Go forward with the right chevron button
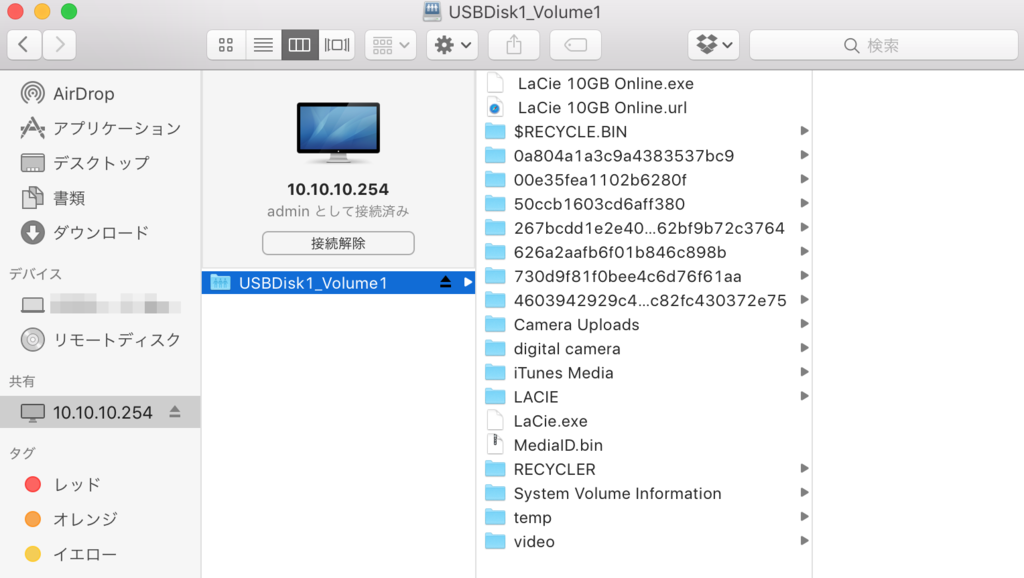The height and width of the screenshot is (578, 1024). (59, 44)
